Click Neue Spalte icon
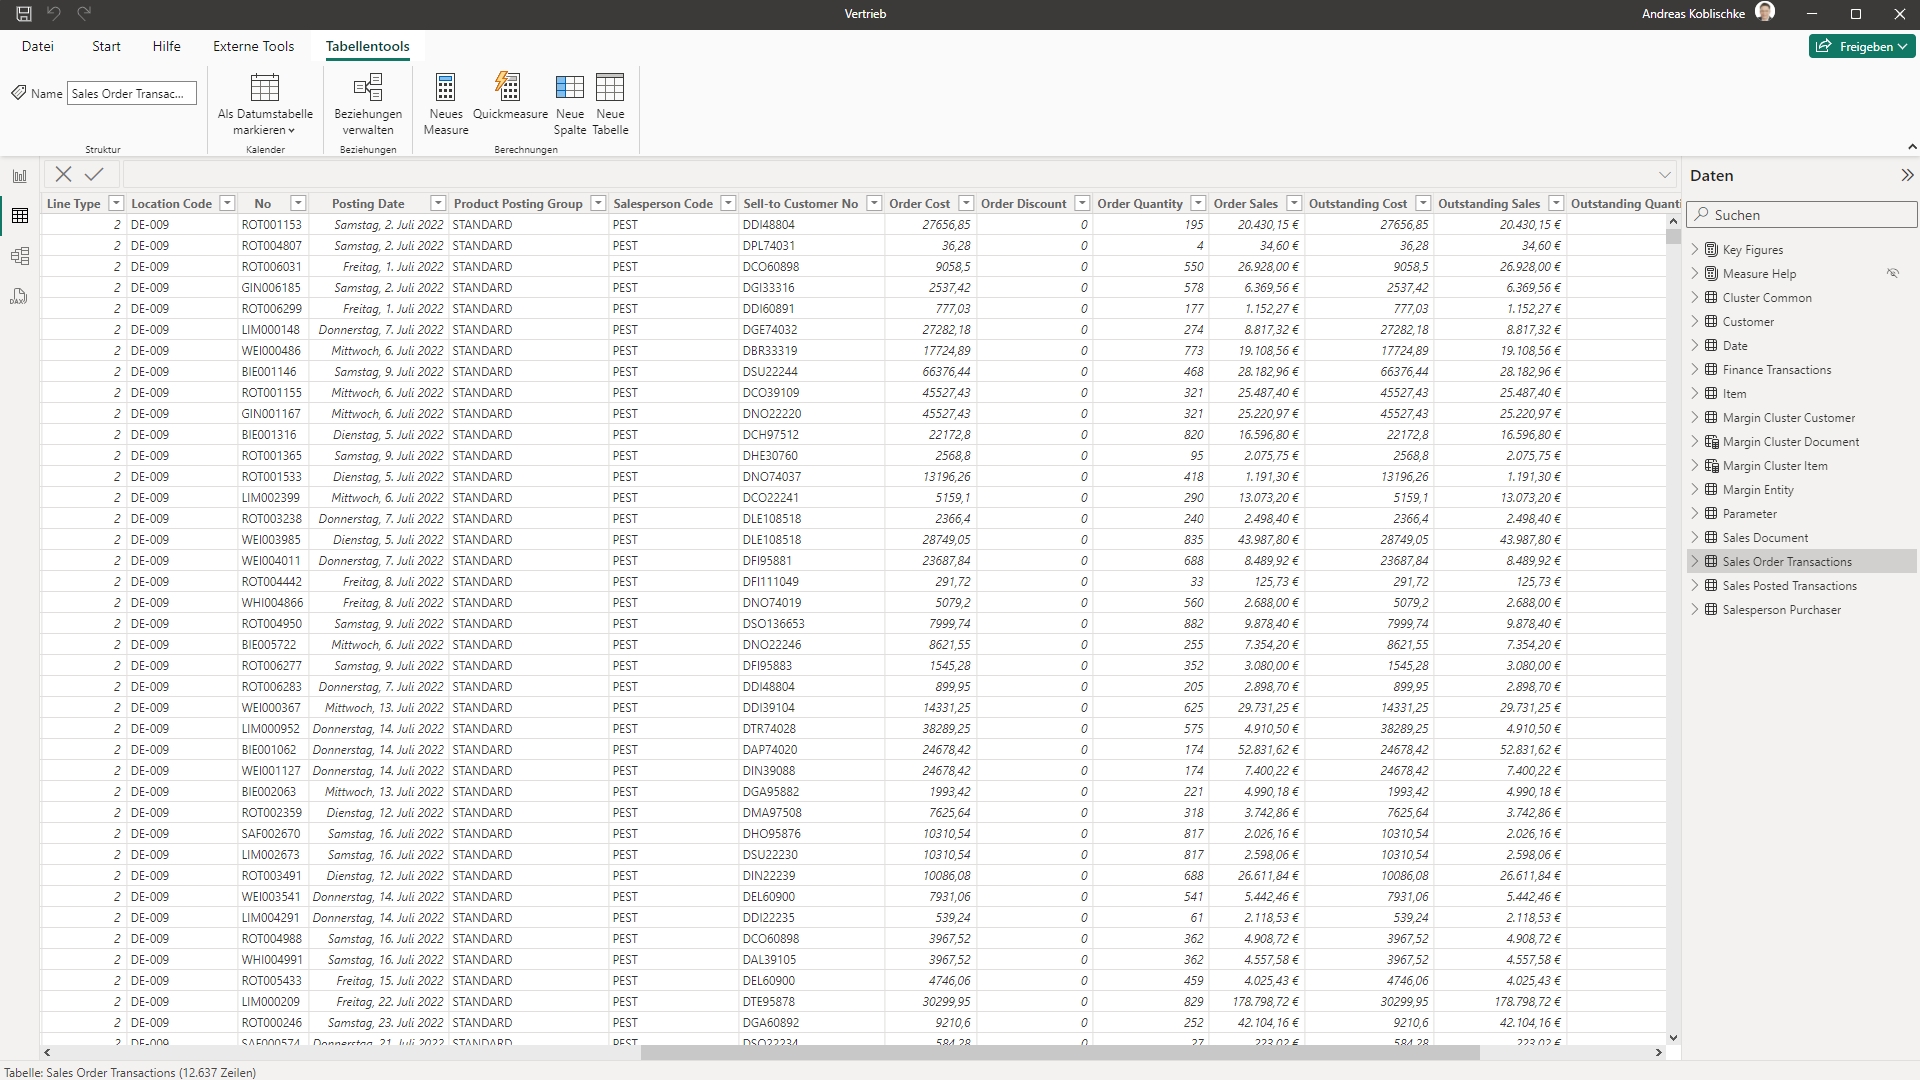This screenshot has width=1920, height=1080. tap(570, 88)
